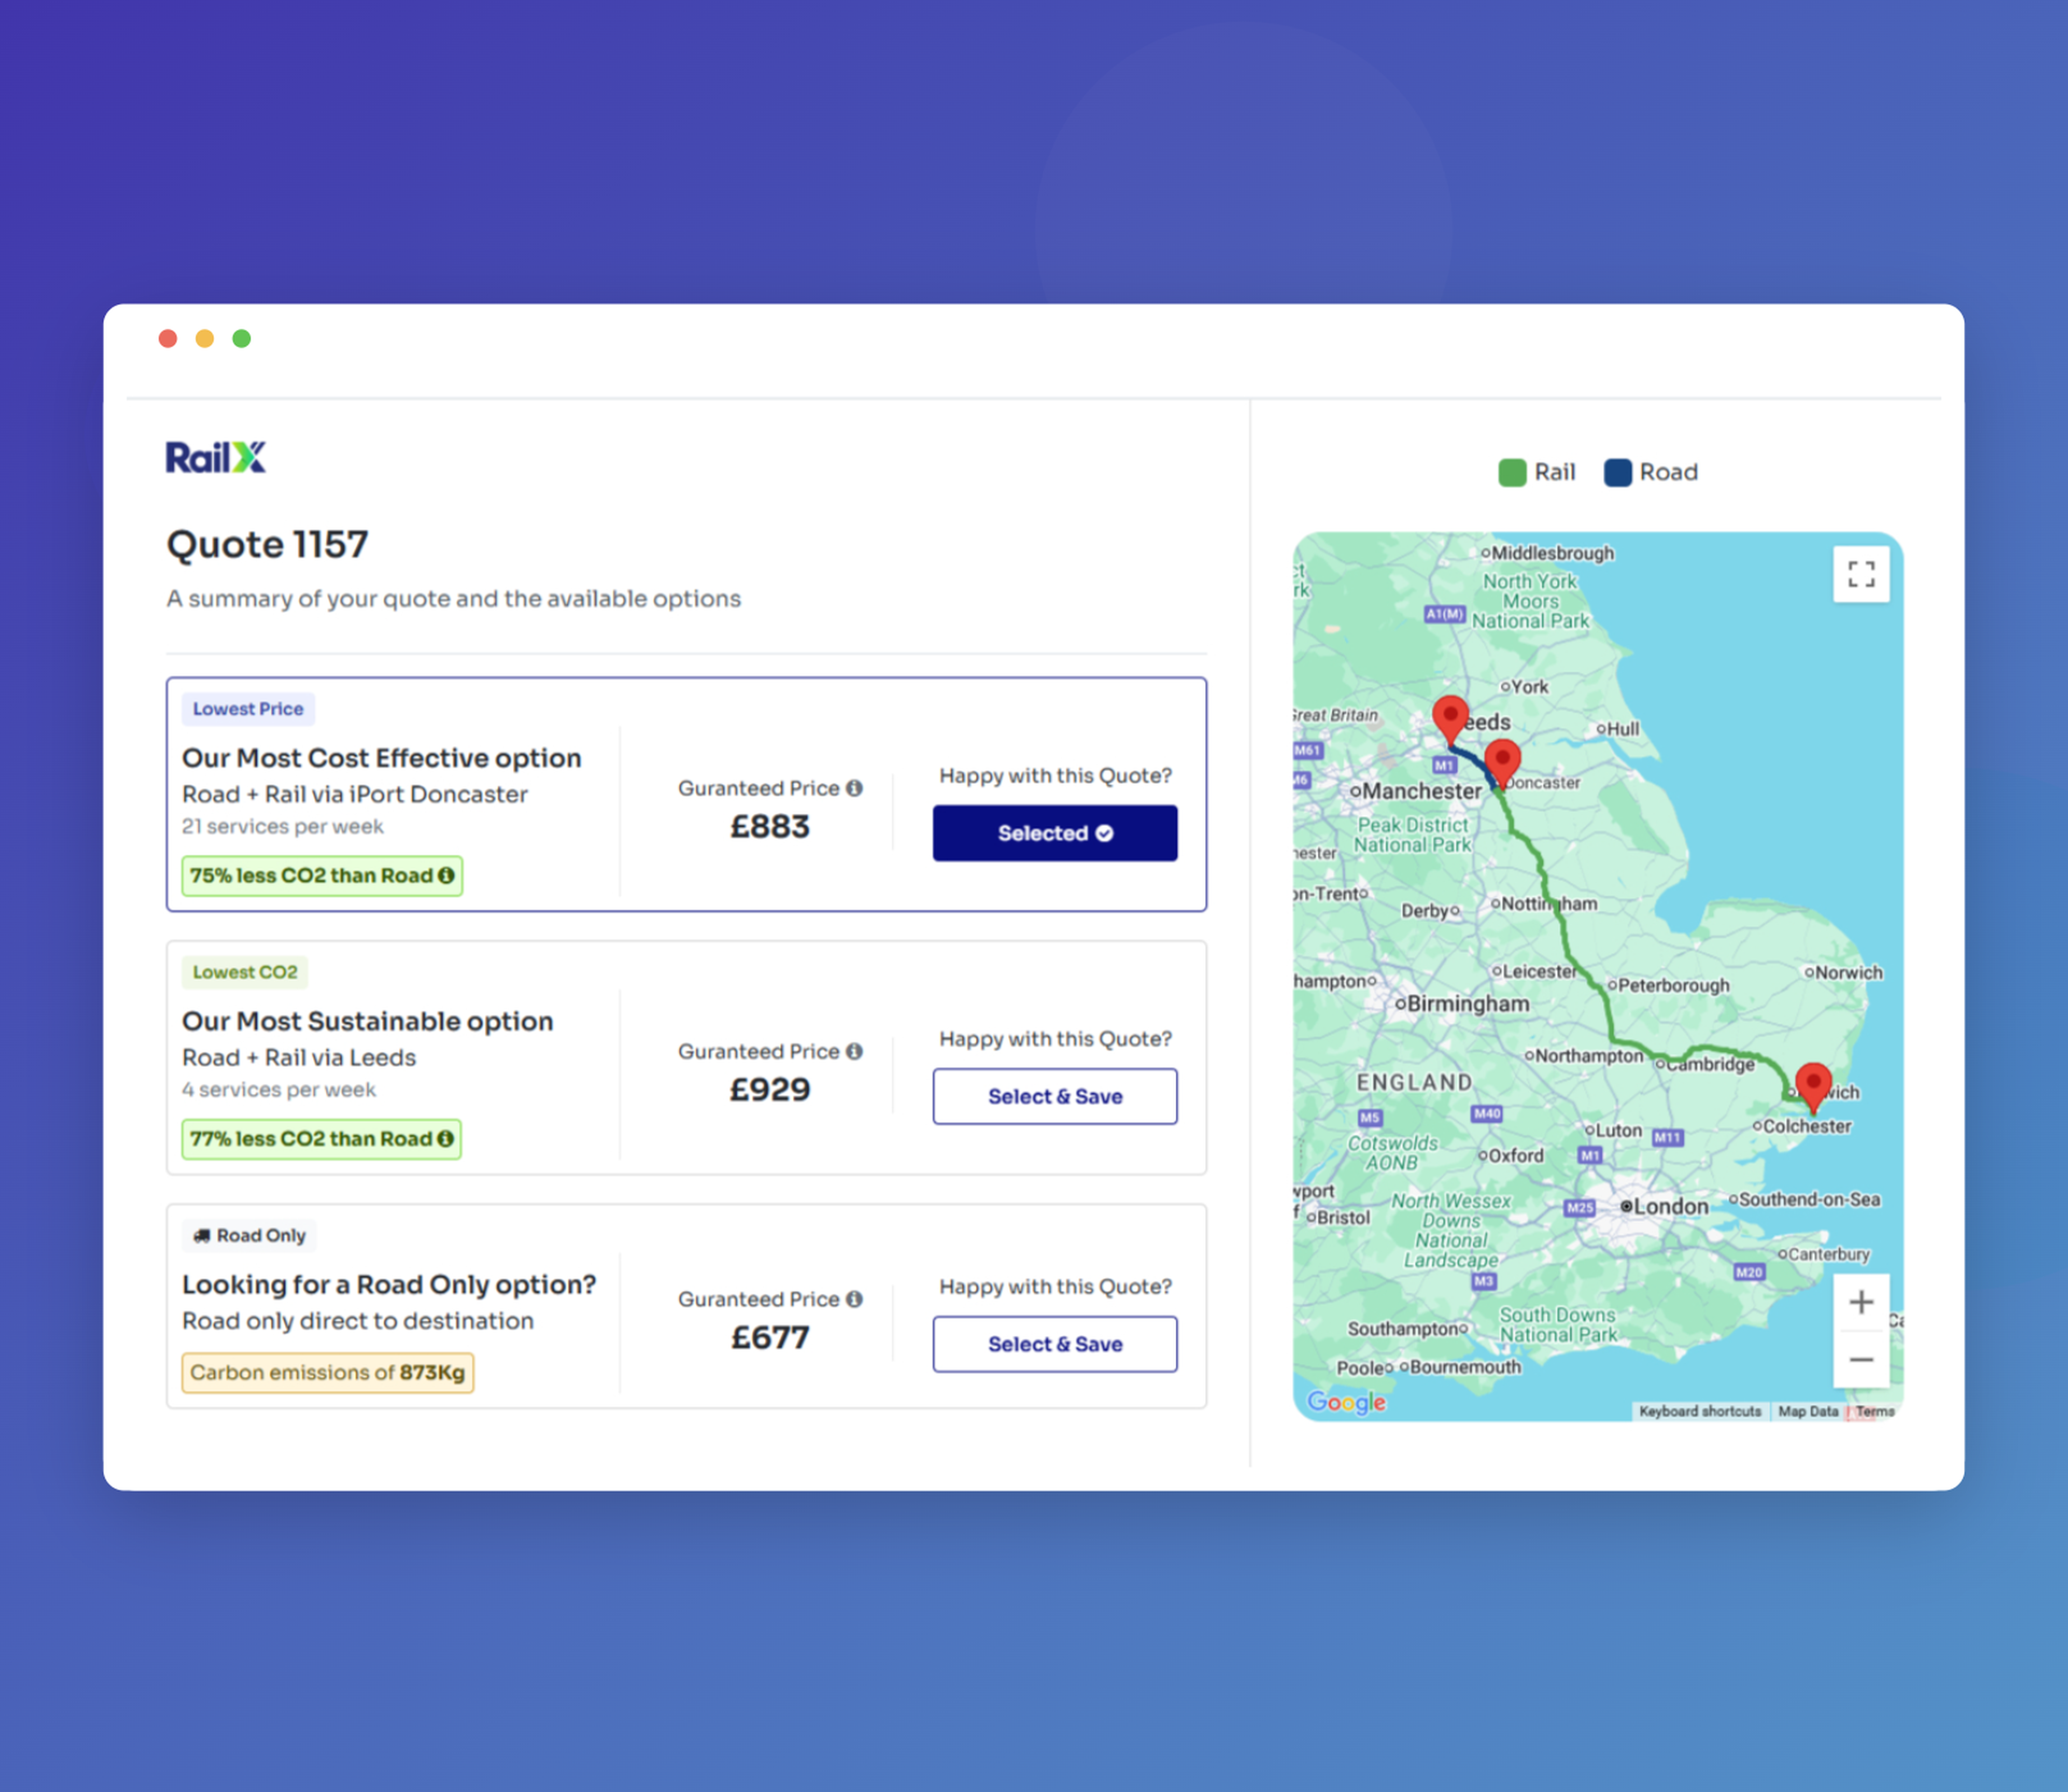Click the red map pin near Leeds

[1450, 716]
